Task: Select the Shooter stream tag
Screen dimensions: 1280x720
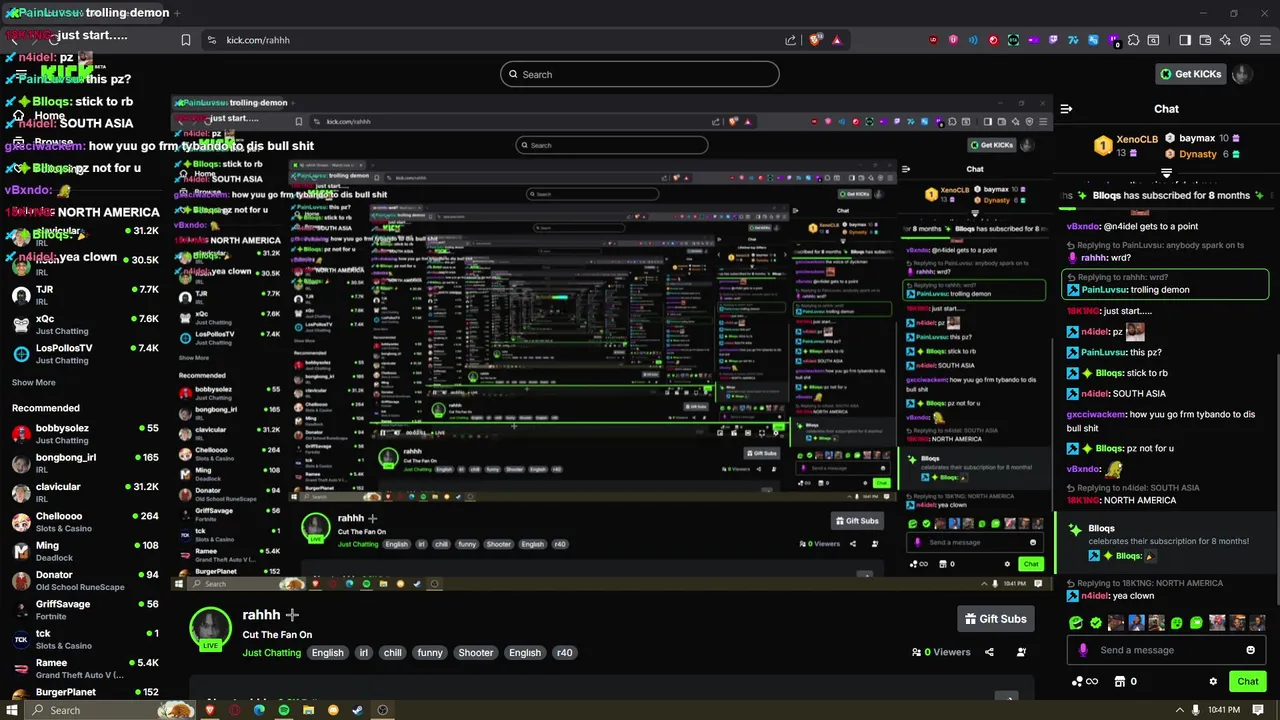Action: pyautogui.click(x=475, y=653)
